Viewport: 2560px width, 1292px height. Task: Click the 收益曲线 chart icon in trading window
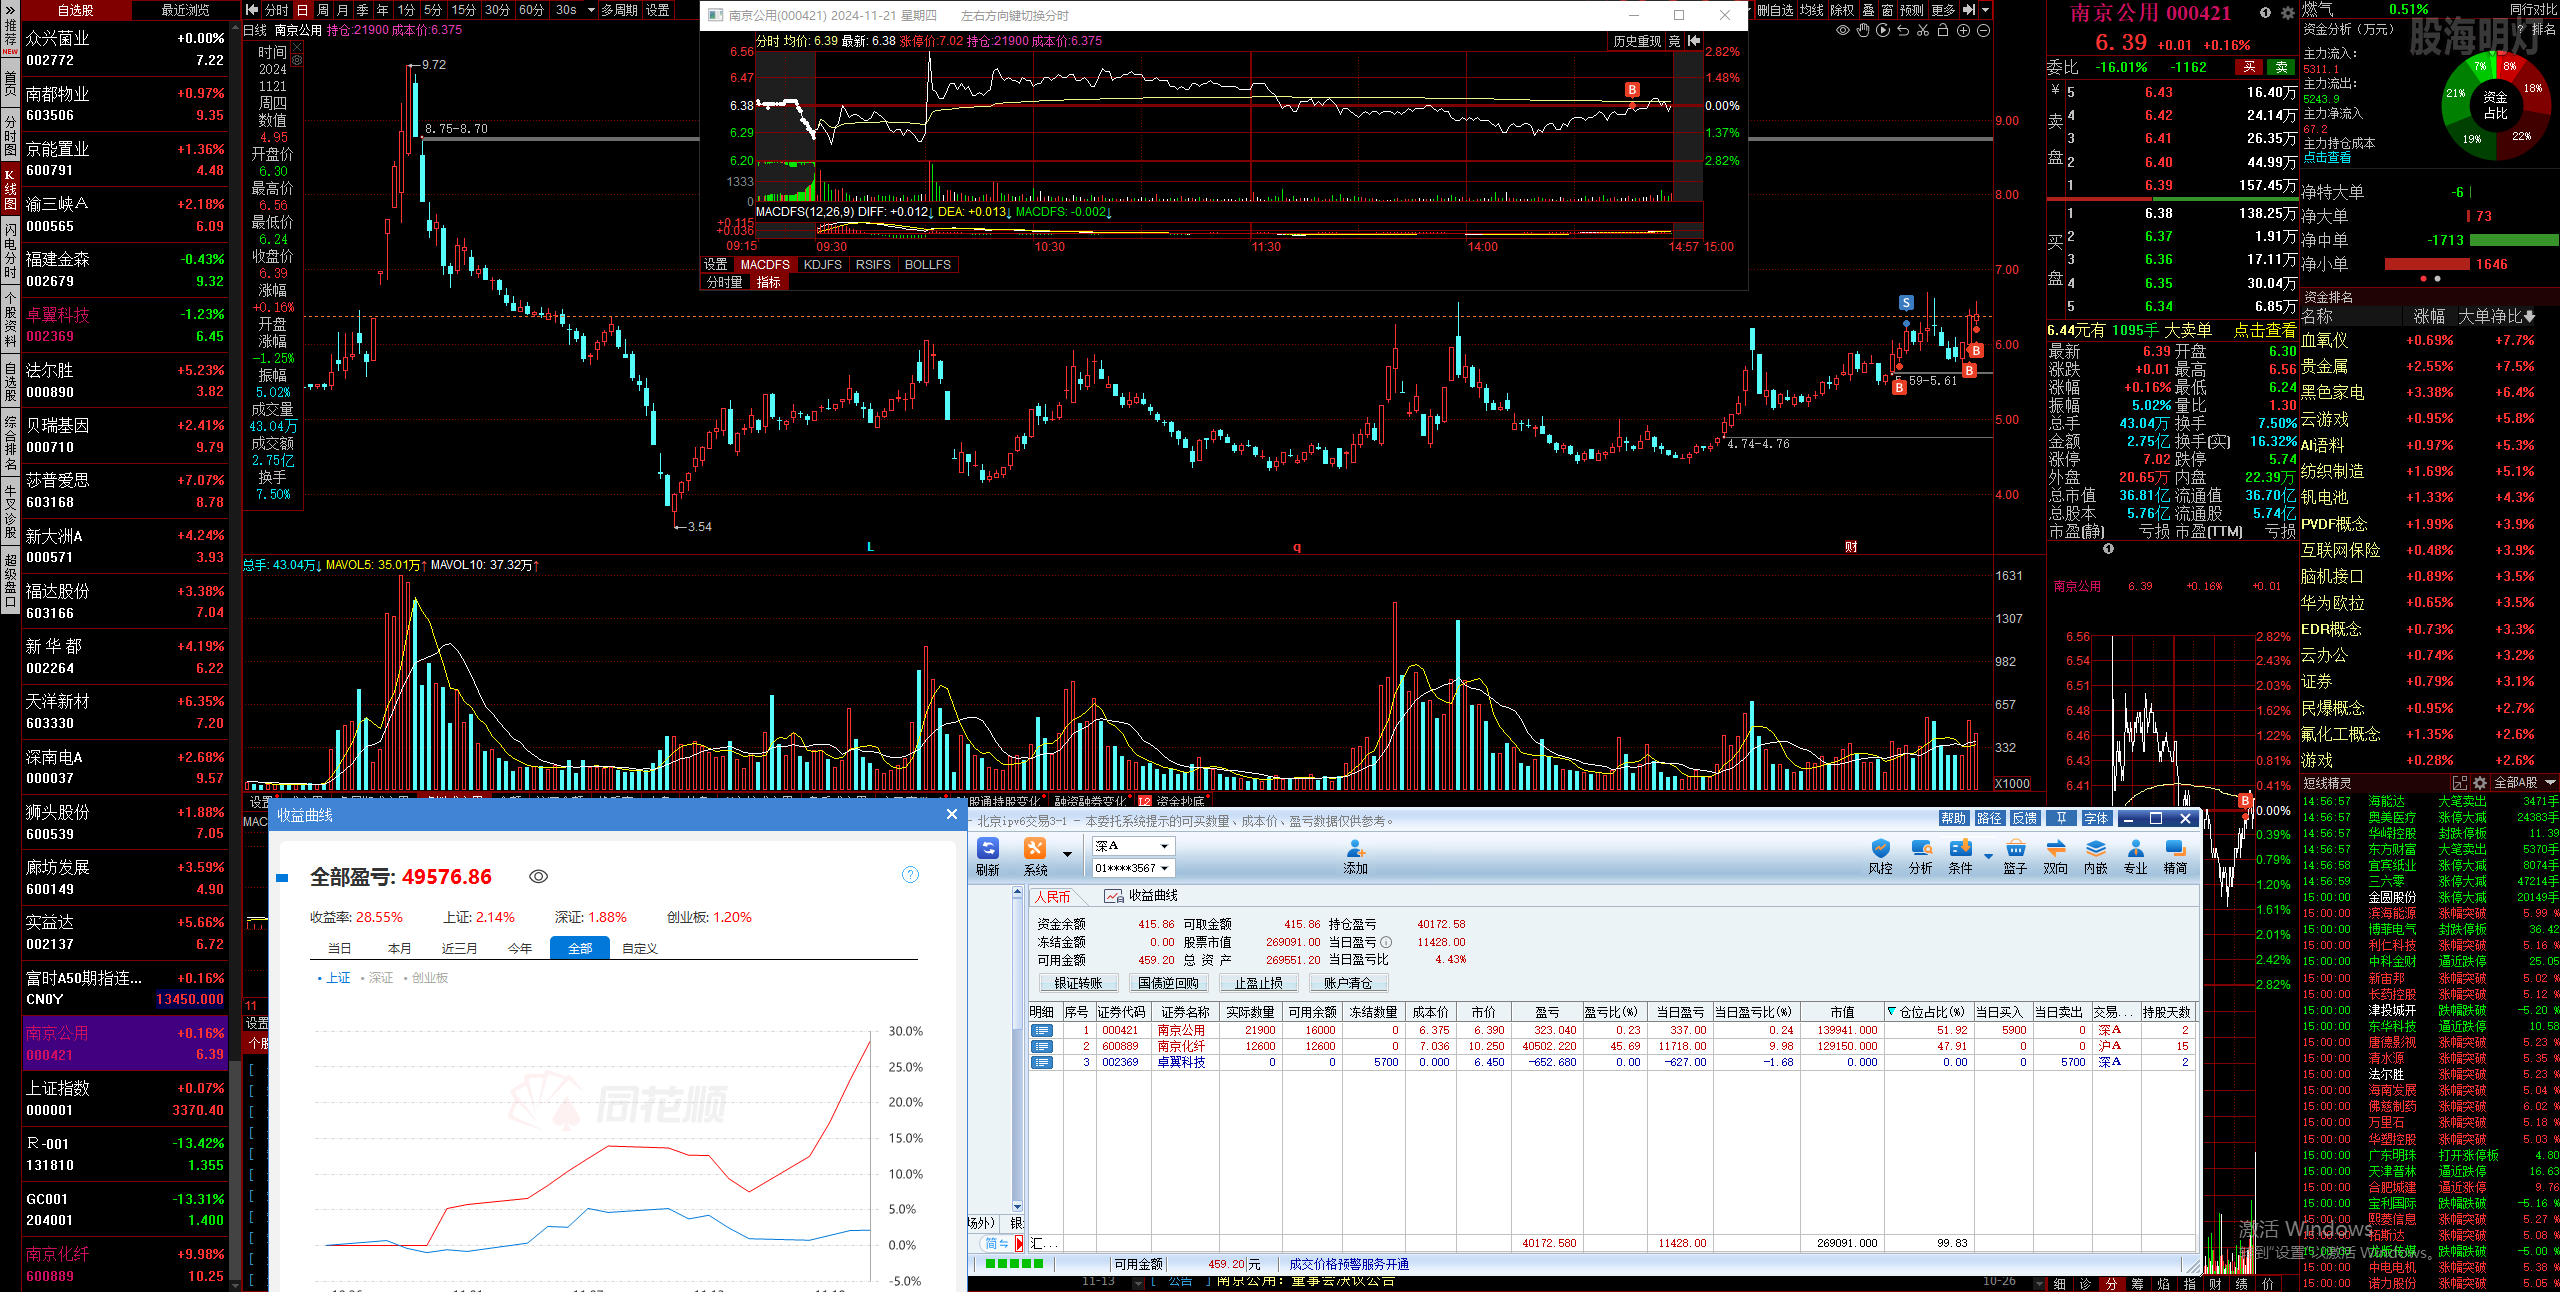click(1113, 896)
